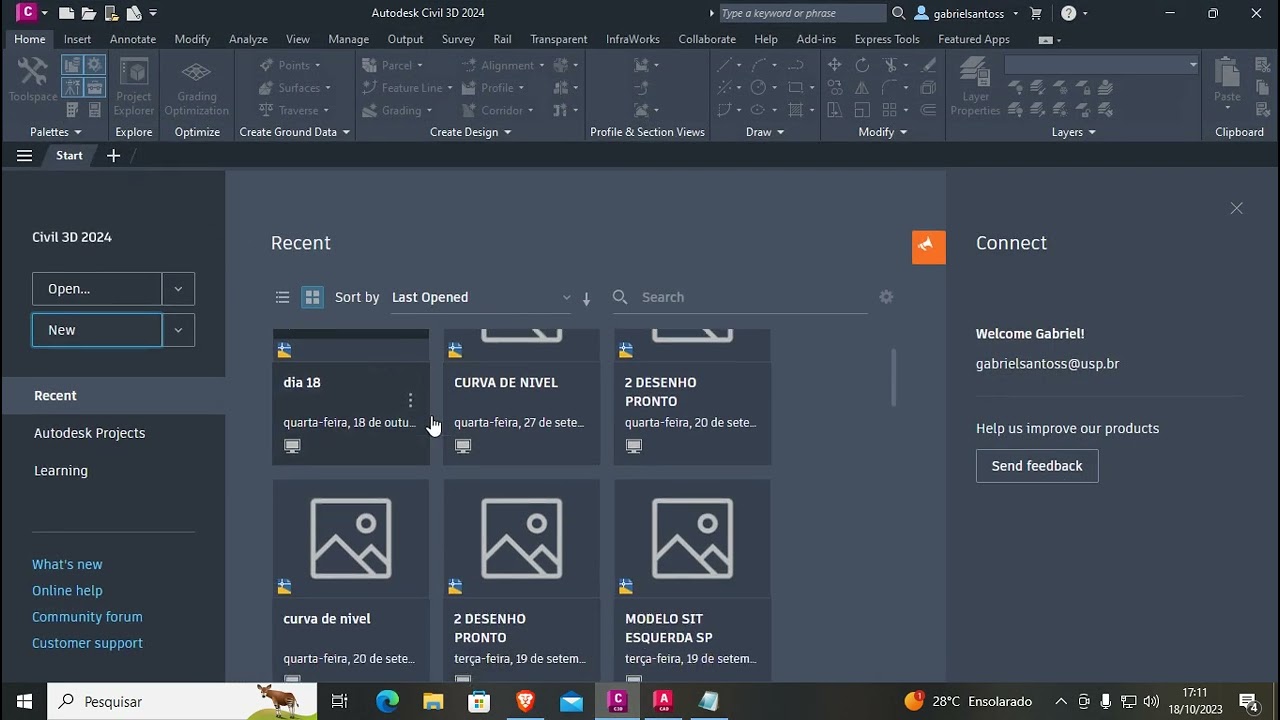Select the Line tool in Draw panel

[x=724, y=65]
